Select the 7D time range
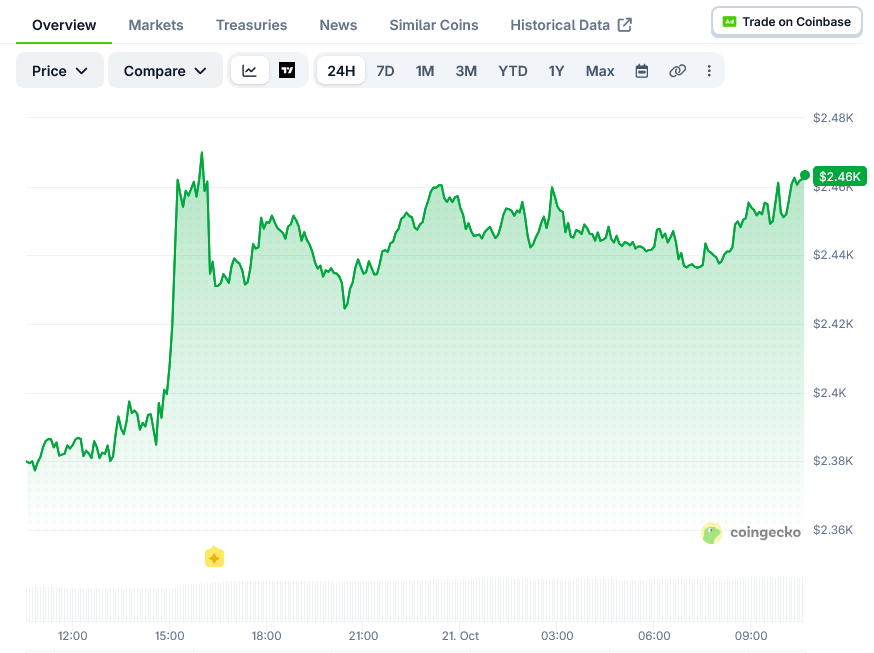 pyautogui.click(x=385, y=71)
